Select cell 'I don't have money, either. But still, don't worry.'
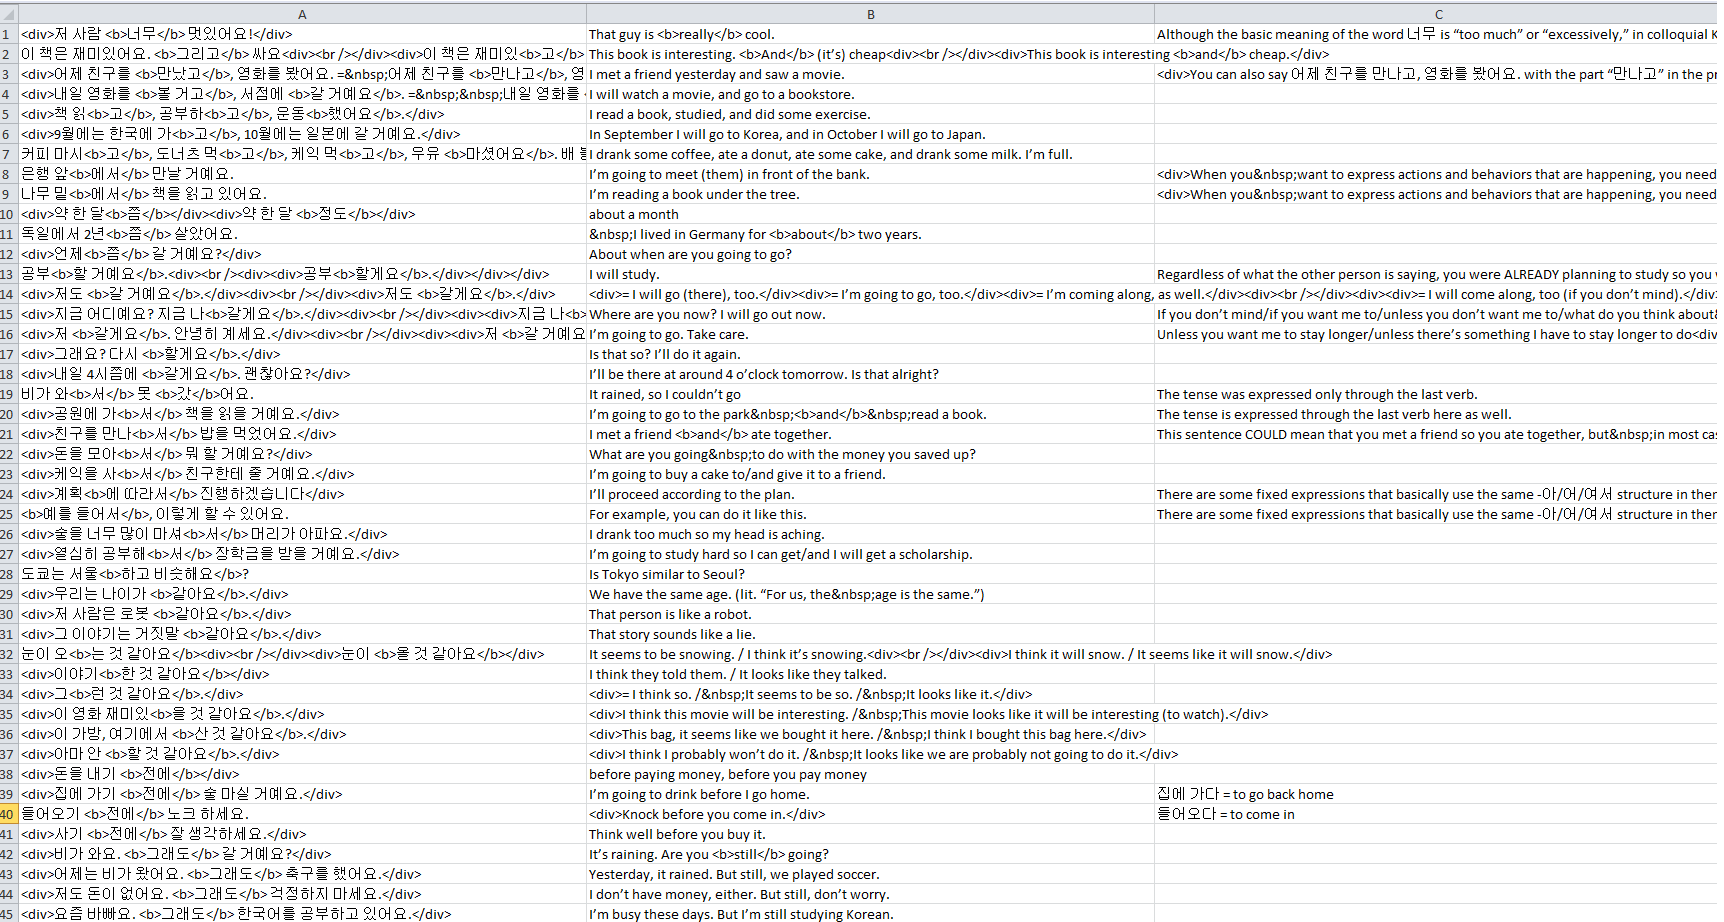This screenshot has width=1724, height=922. coord(870,894)
